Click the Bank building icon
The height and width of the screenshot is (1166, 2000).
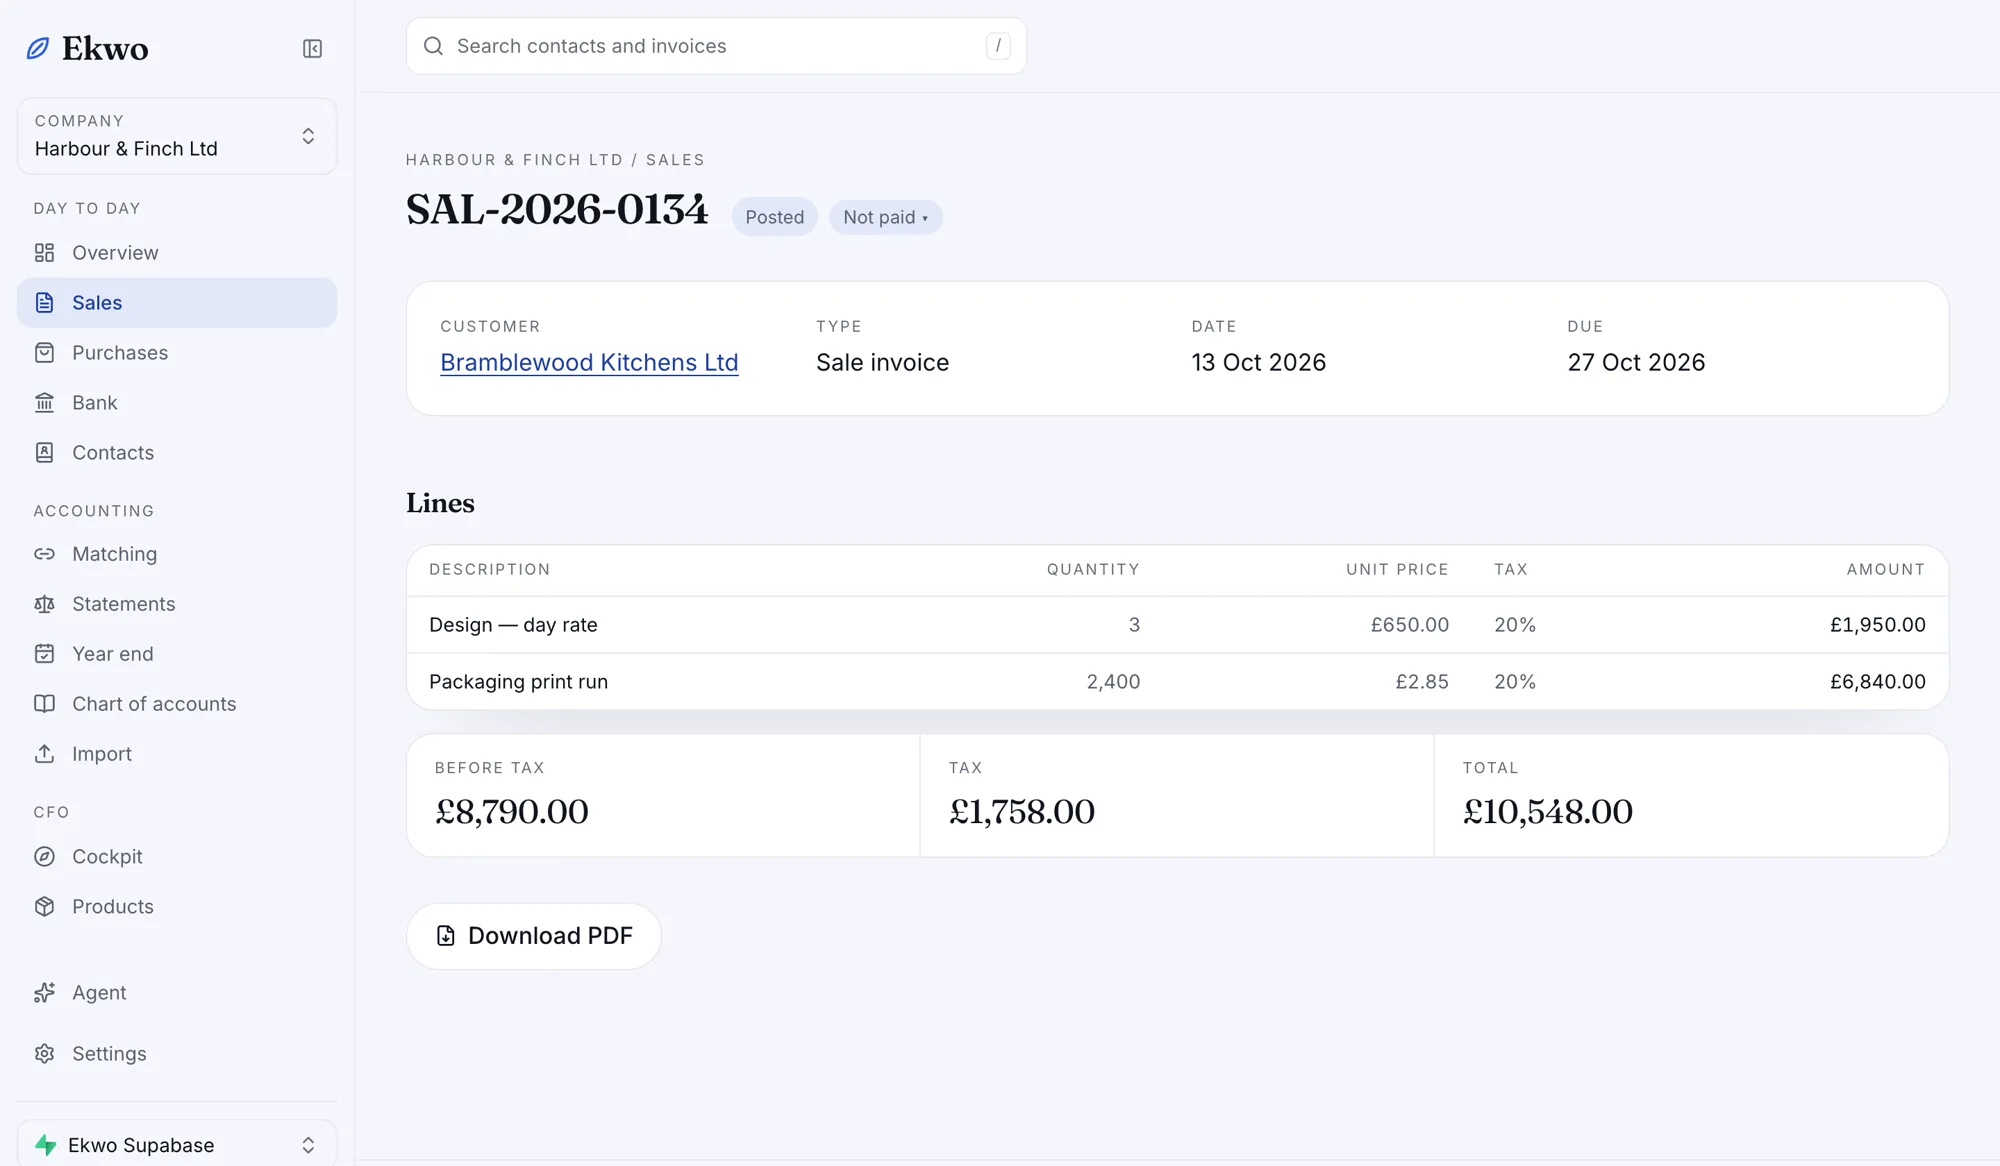point(44,403)
